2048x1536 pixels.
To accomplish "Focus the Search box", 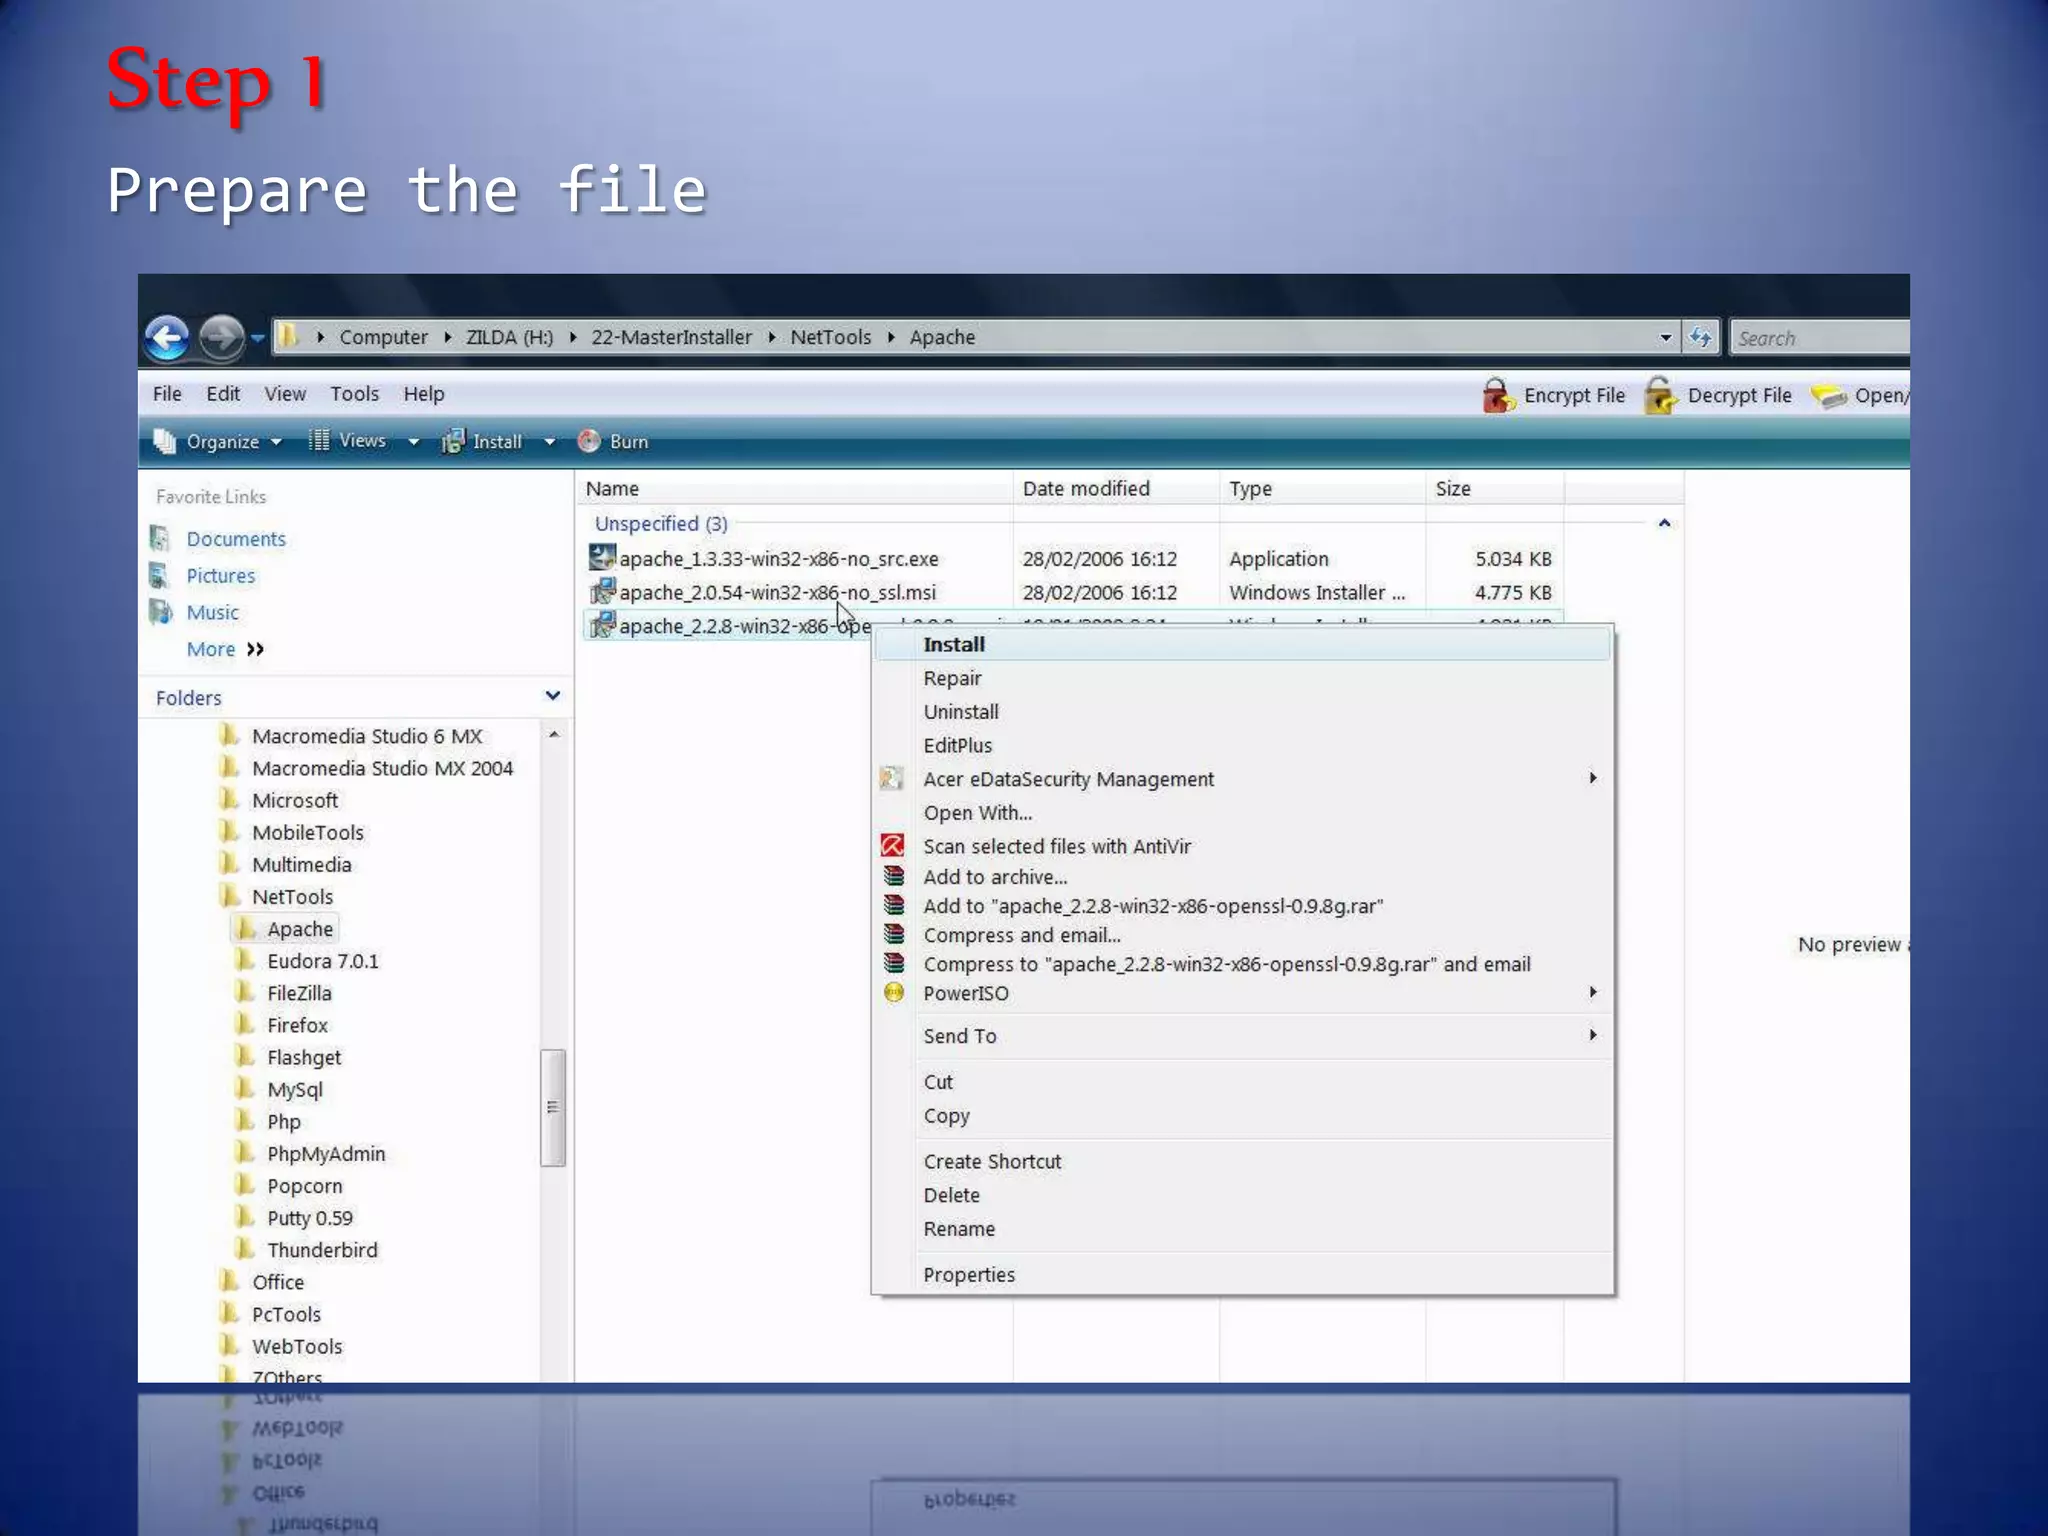I will point(1819,338).
